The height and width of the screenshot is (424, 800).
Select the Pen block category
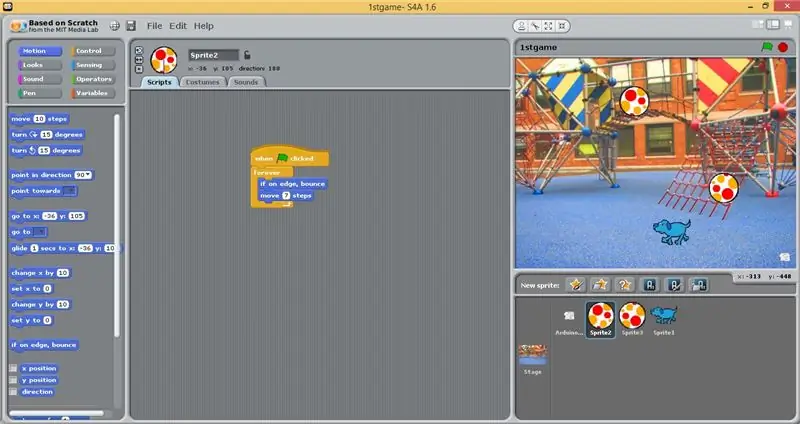(x=39, y=93)
